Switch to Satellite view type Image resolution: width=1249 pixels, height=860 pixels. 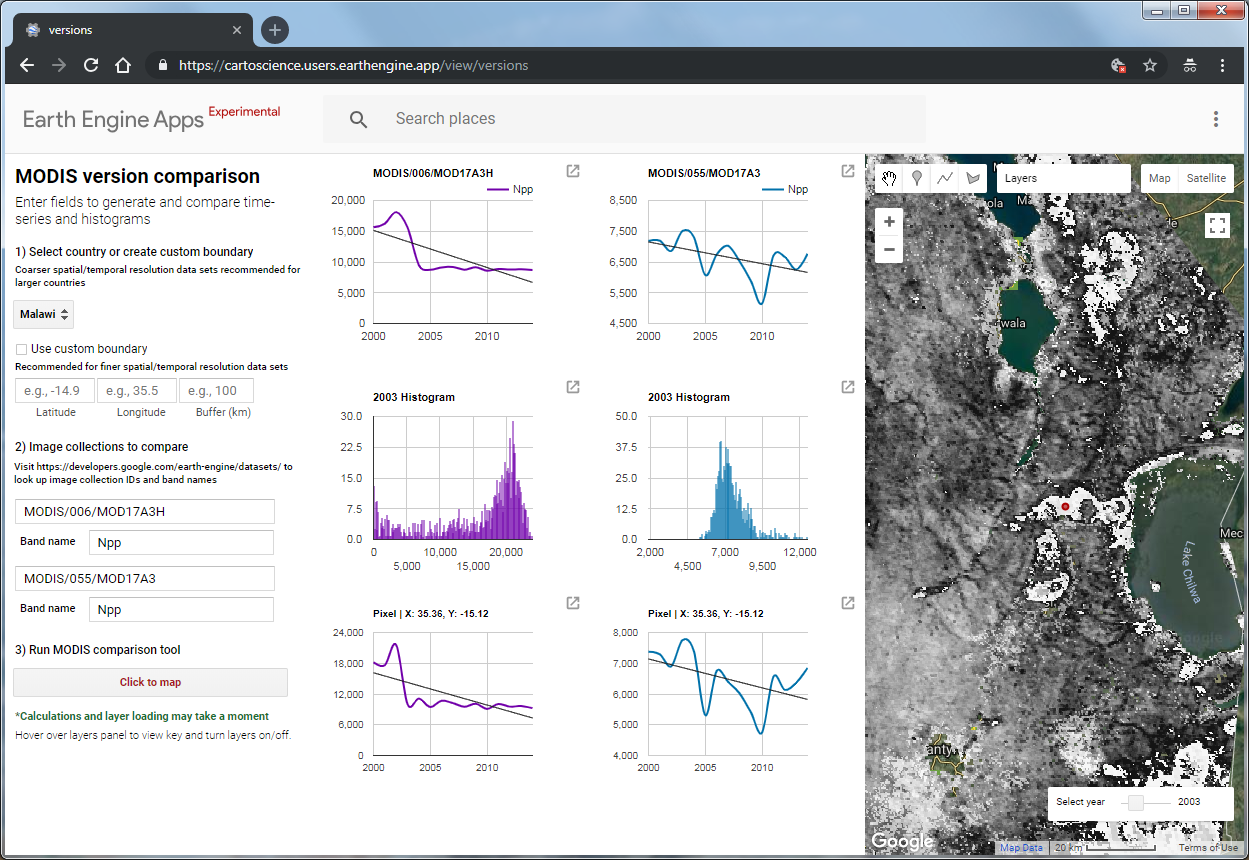point(1206,178)
